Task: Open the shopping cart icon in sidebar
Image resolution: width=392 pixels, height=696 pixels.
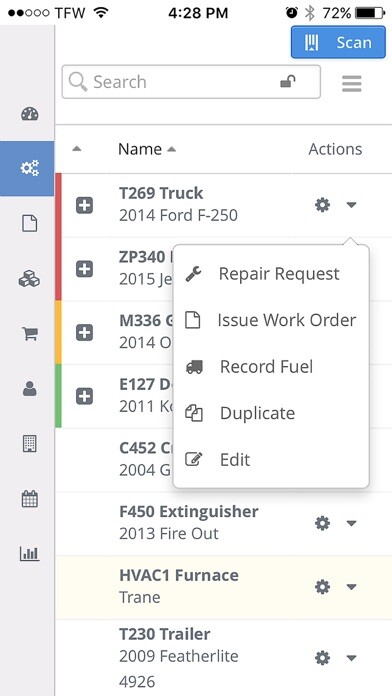Action: (x=30, y=333)
